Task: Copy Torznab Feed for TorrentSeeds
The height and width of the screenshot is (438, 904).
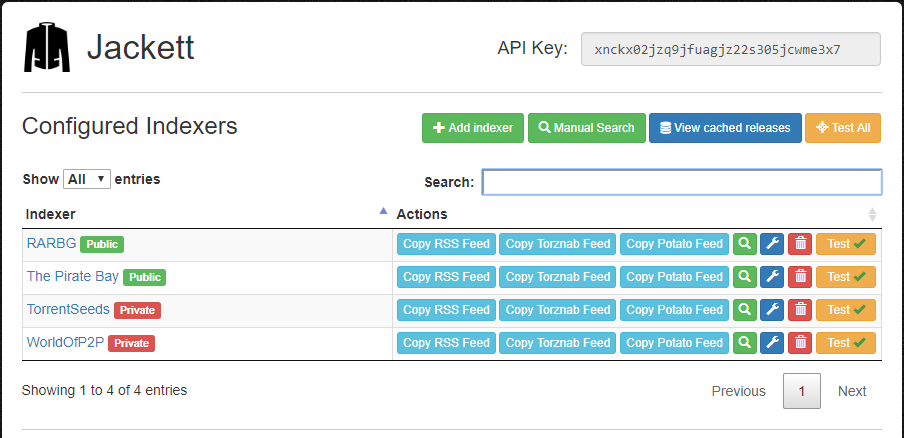Action: pos(558,309)
